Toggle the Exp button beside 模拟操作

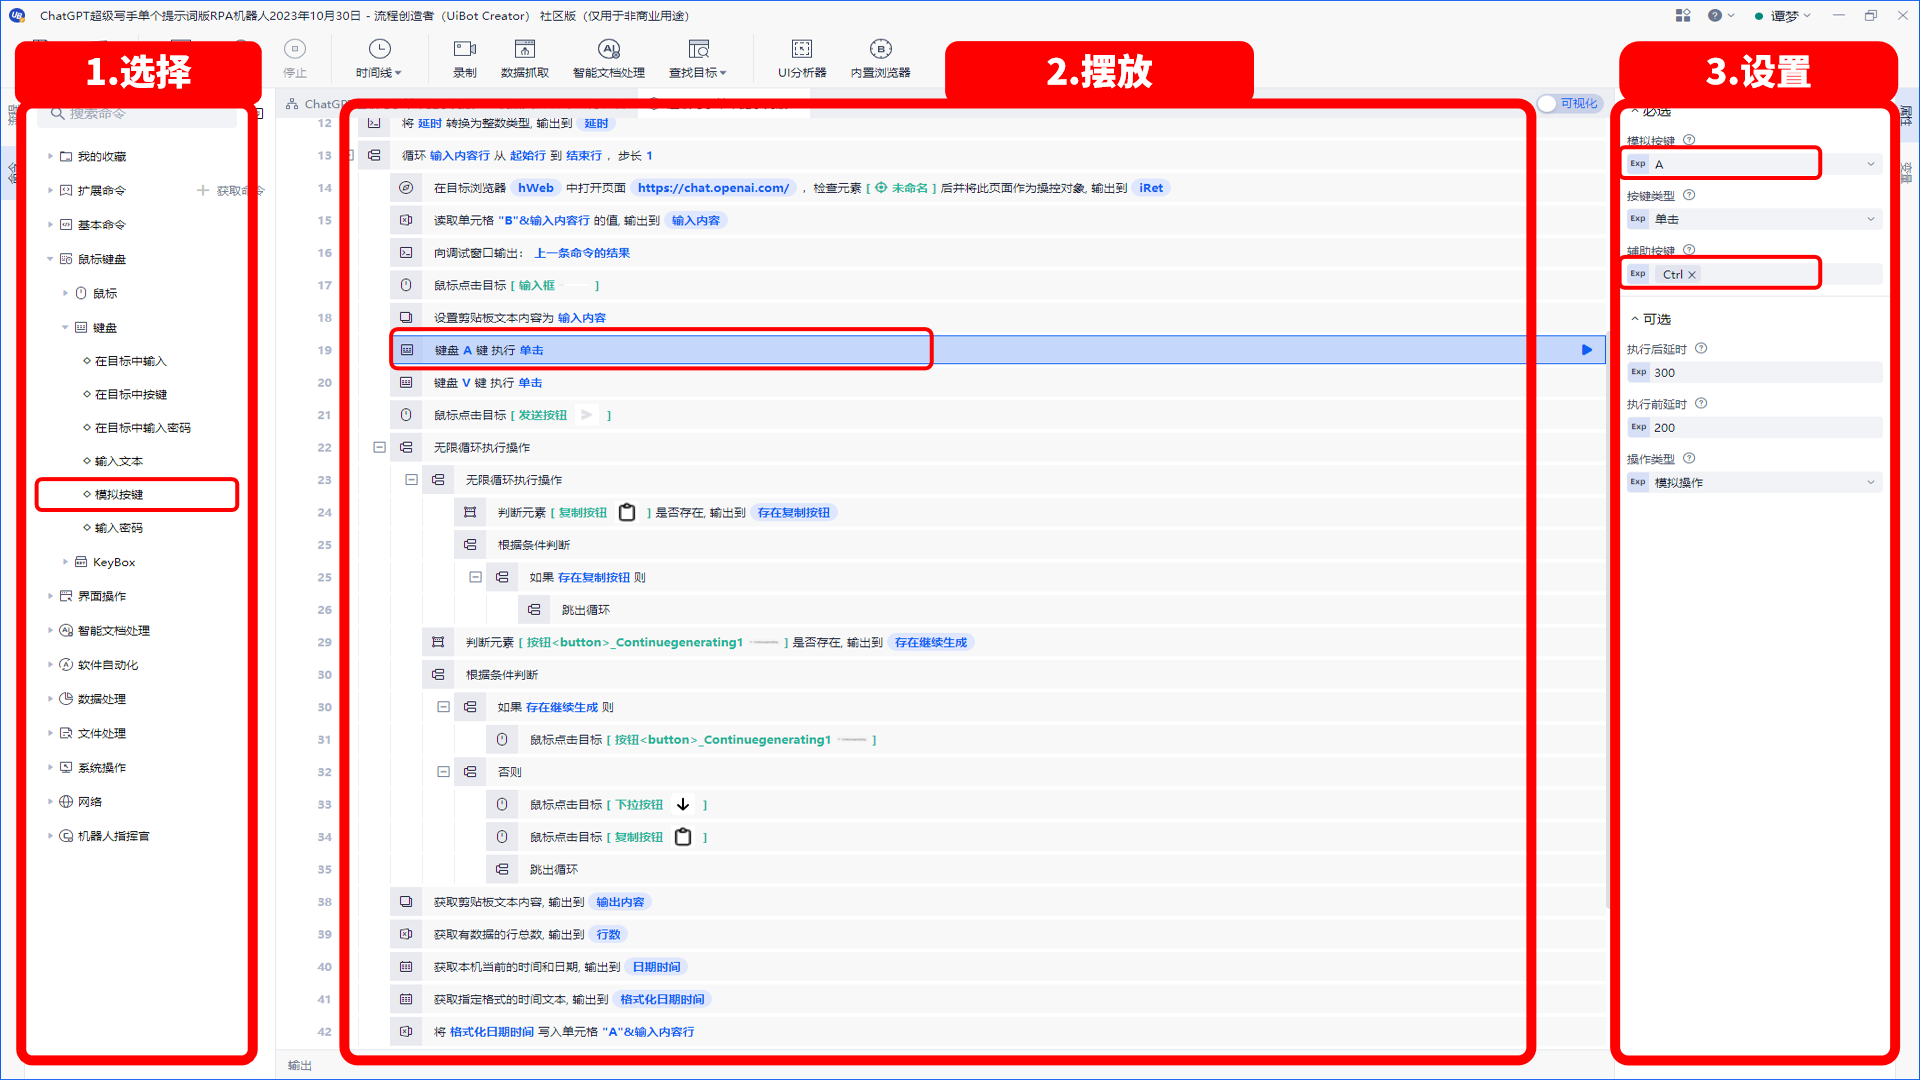pos(1638,483)
